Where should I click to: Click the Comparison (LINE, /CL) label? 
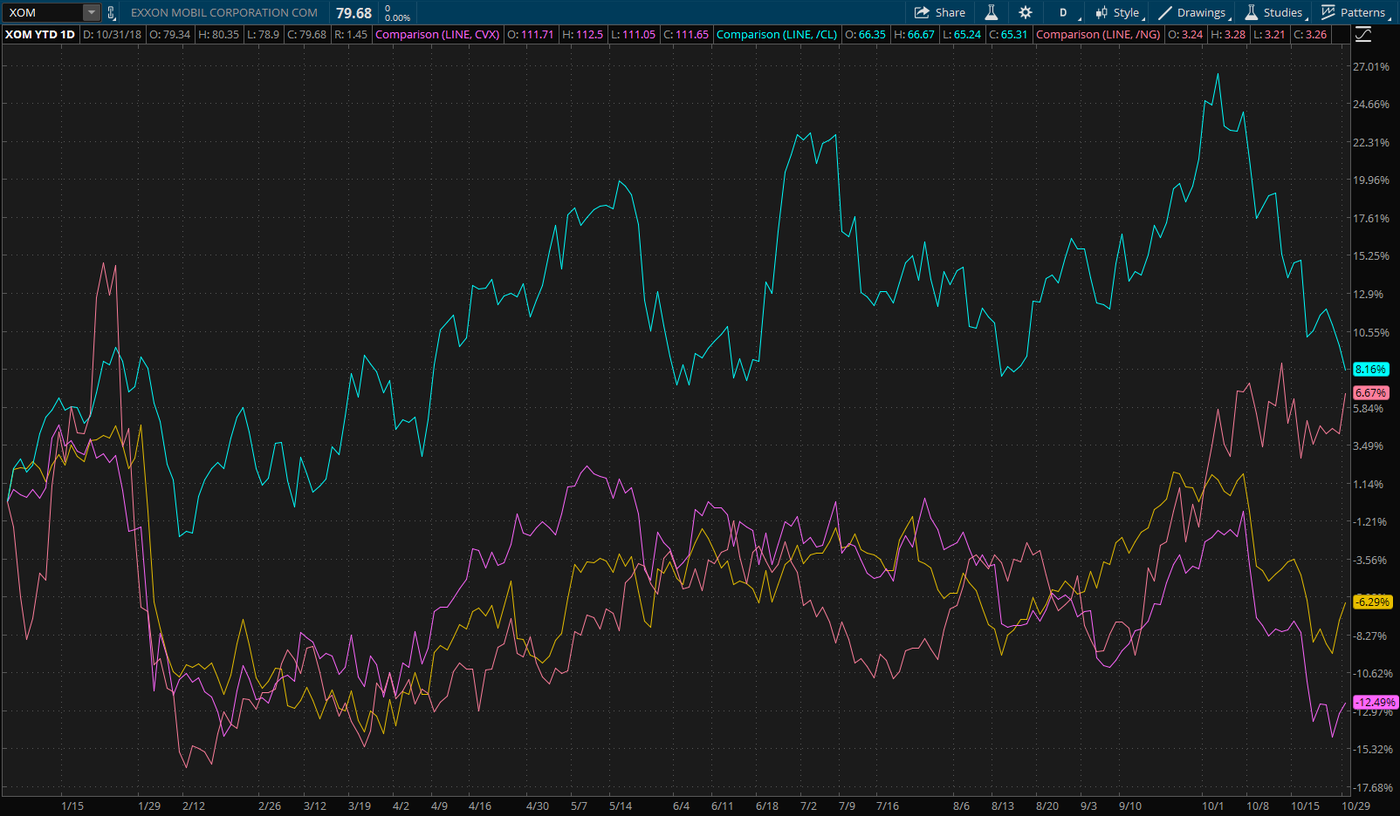(777, 34)
